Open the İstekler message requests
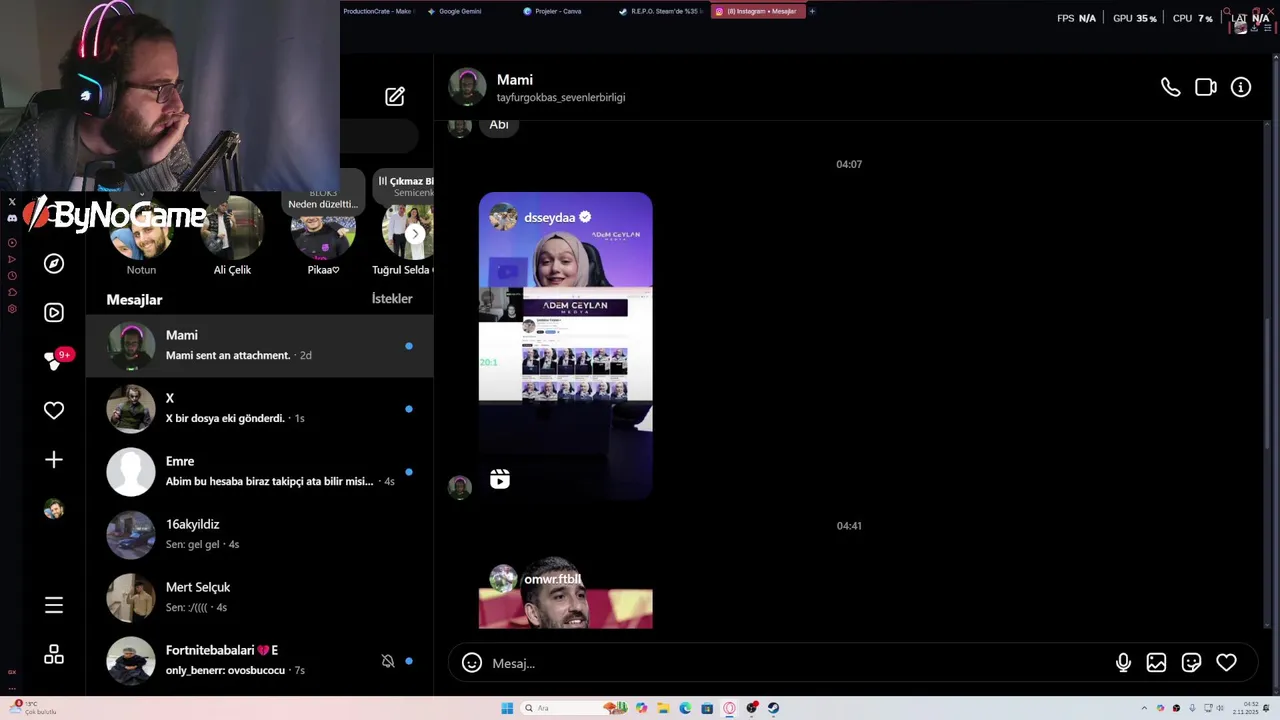The image size is (1280, 720). point(392,299)
